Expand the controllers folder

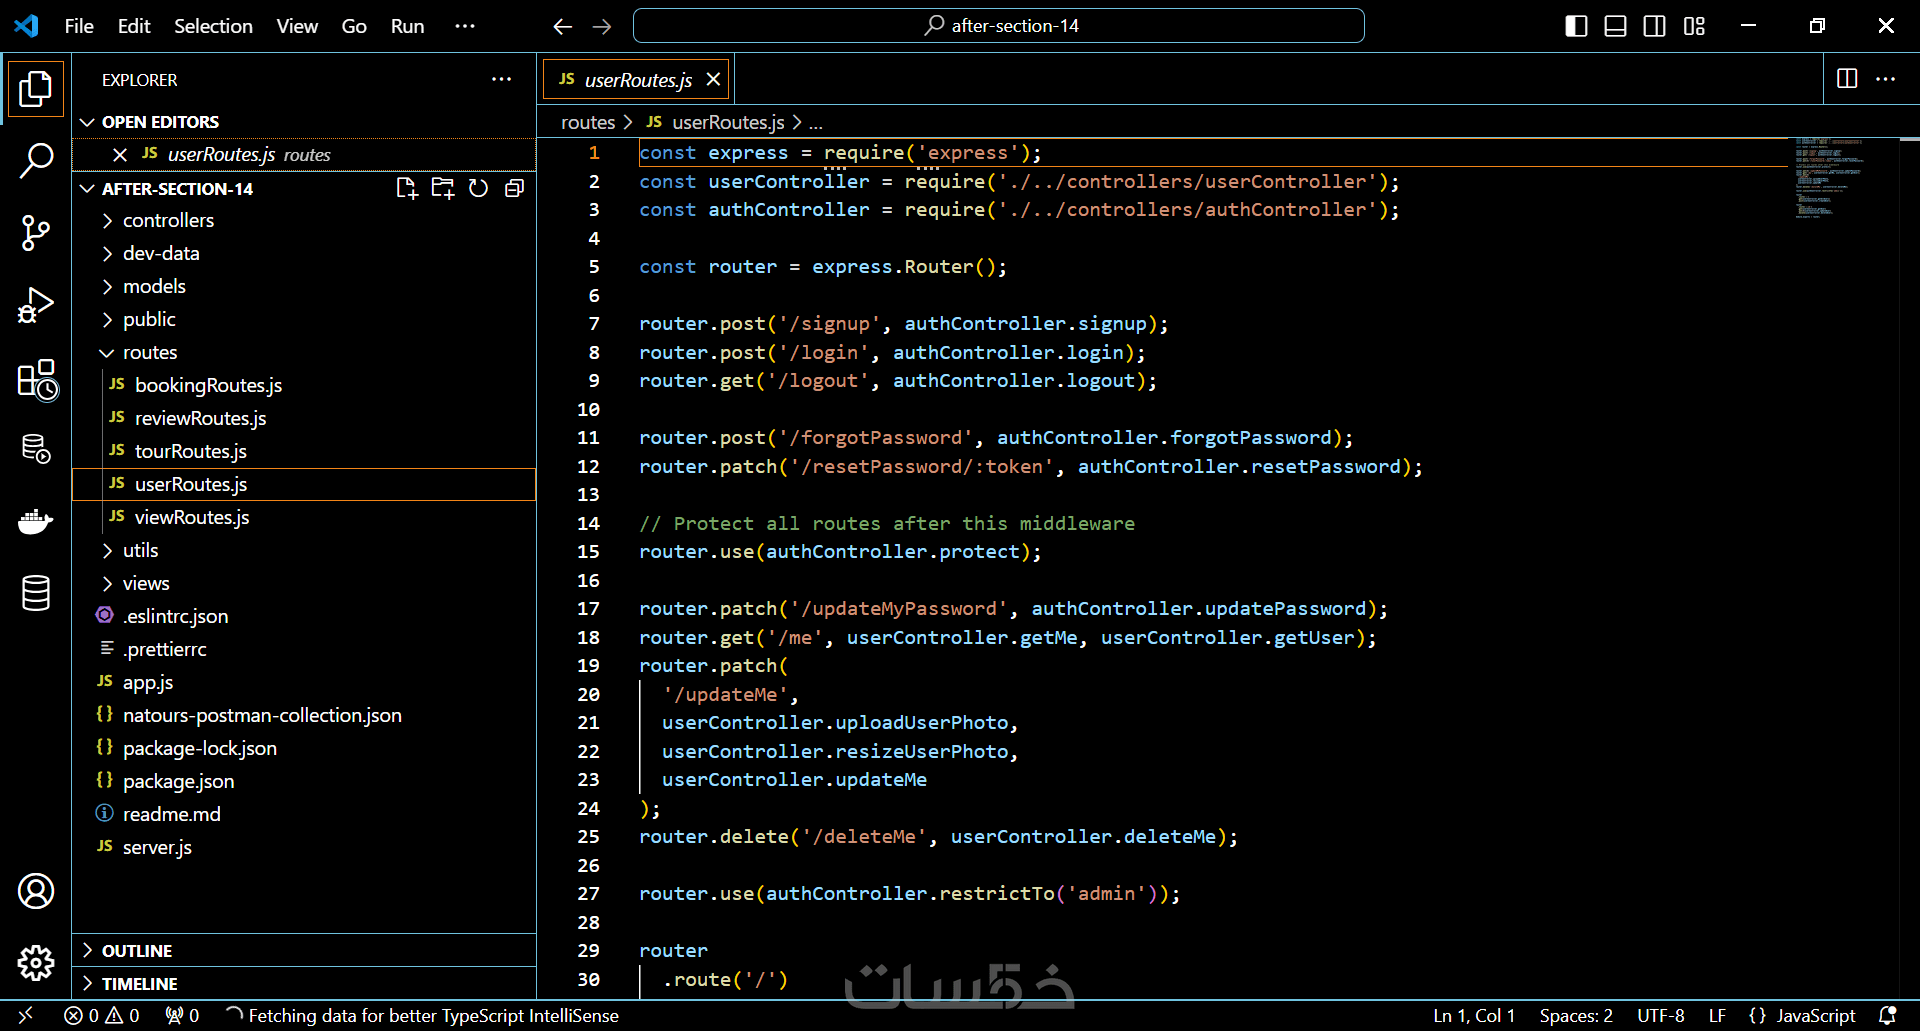click(168, 220)
